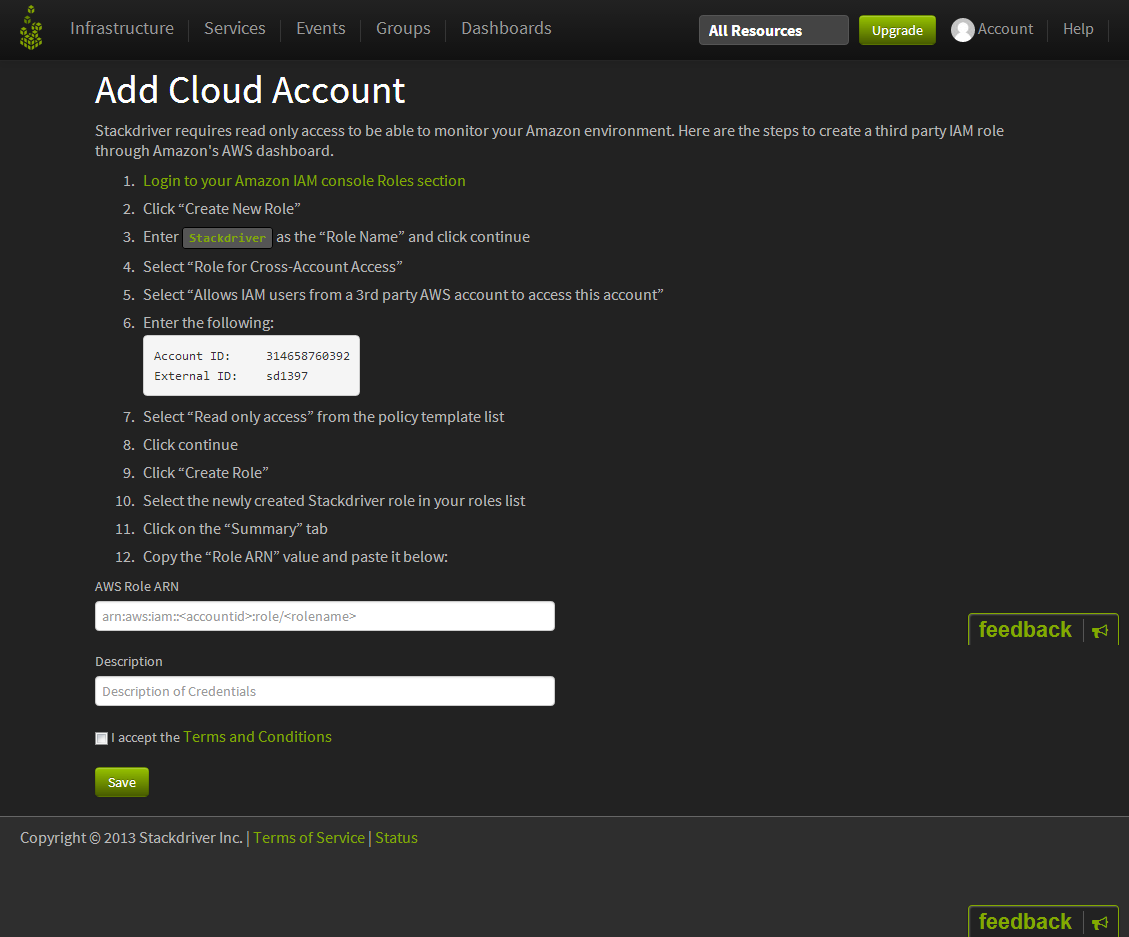This screenshot has height=937, width=1129.
Task: Click the AWS Role ARN input field
Action: (x=325, y=616)
